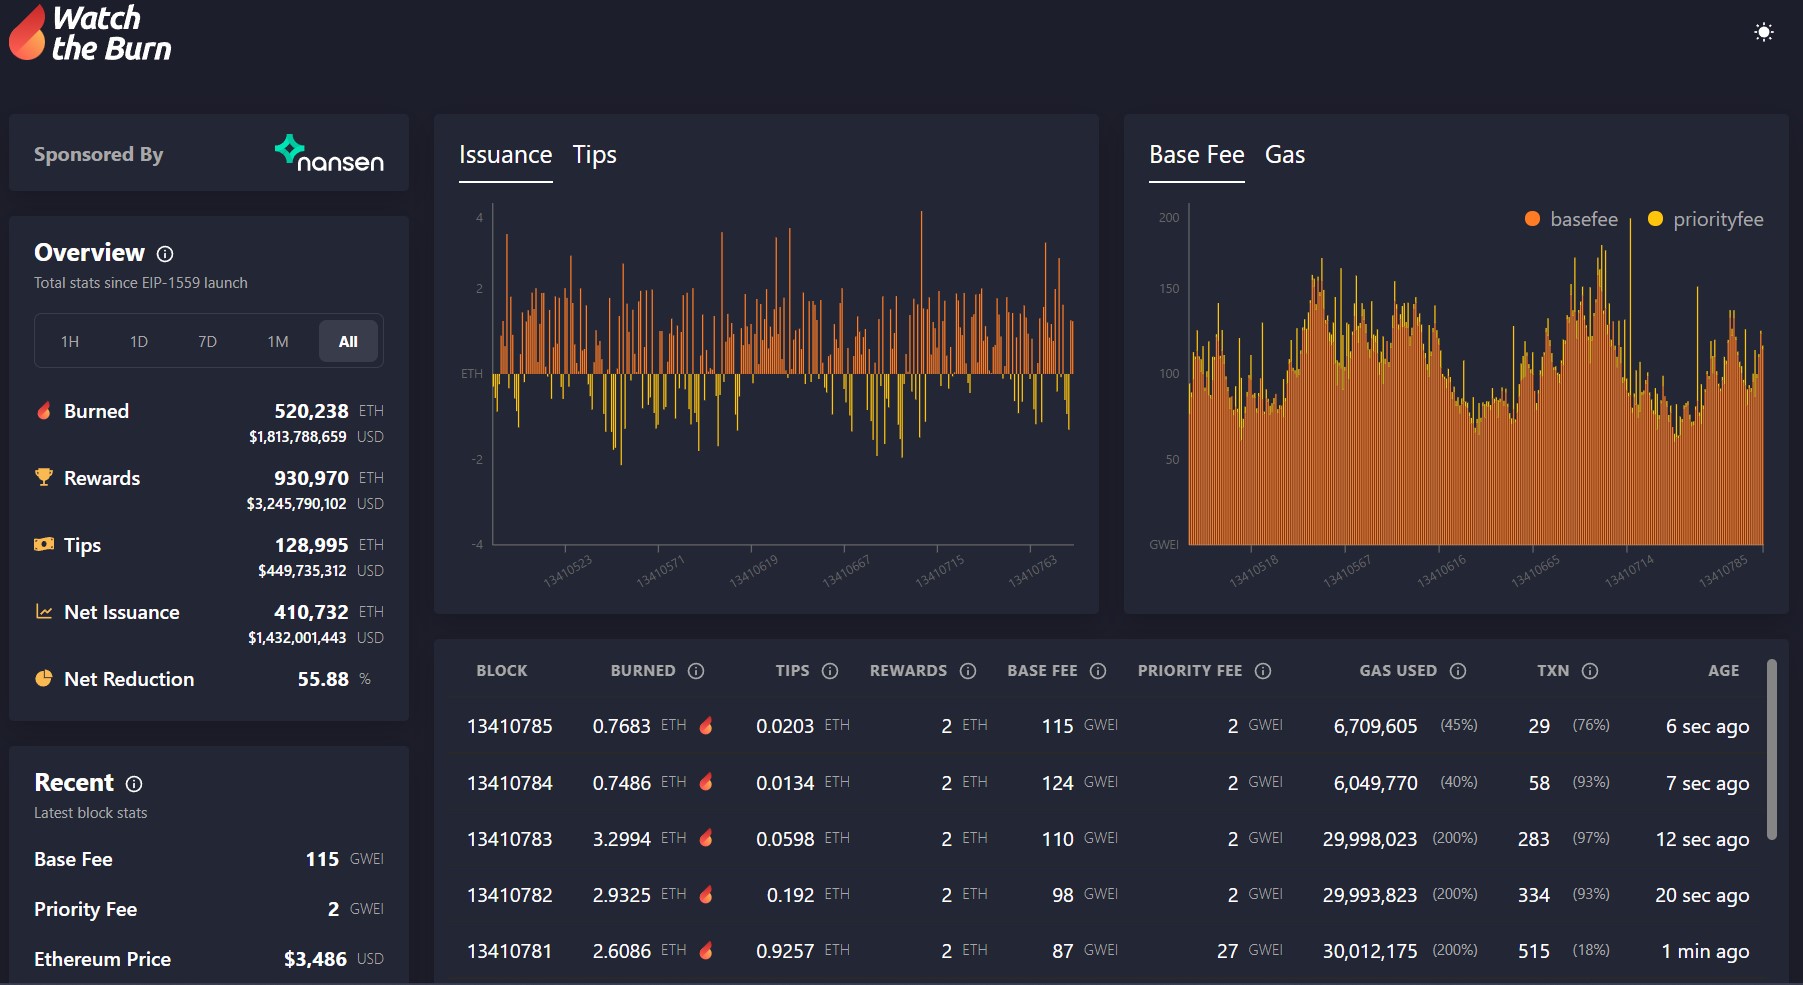The width and height of the screenshot is (1803, 985).
Task: Click the flame icon in row 13410784
Action: (706, 782)
